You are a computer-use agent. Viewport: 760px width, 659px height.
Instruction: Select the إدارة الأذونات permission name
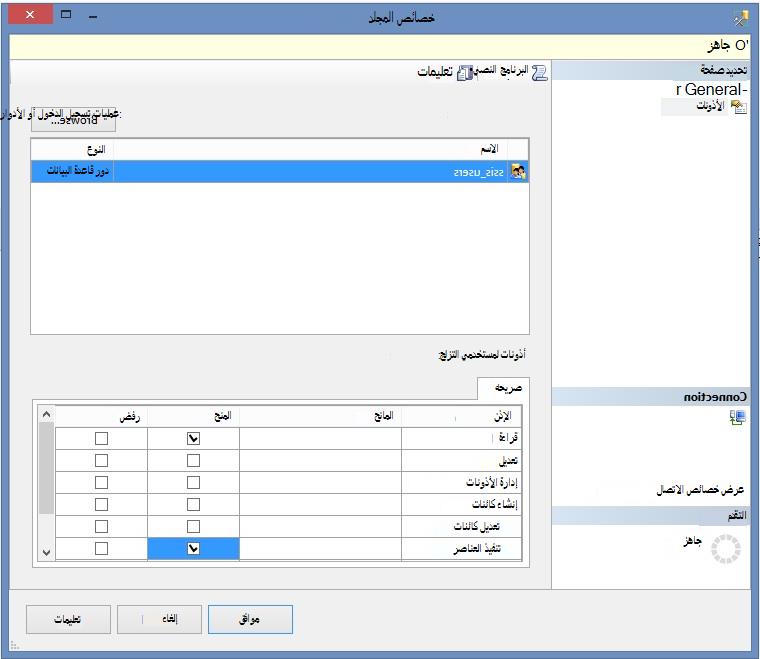click(492, 483)
